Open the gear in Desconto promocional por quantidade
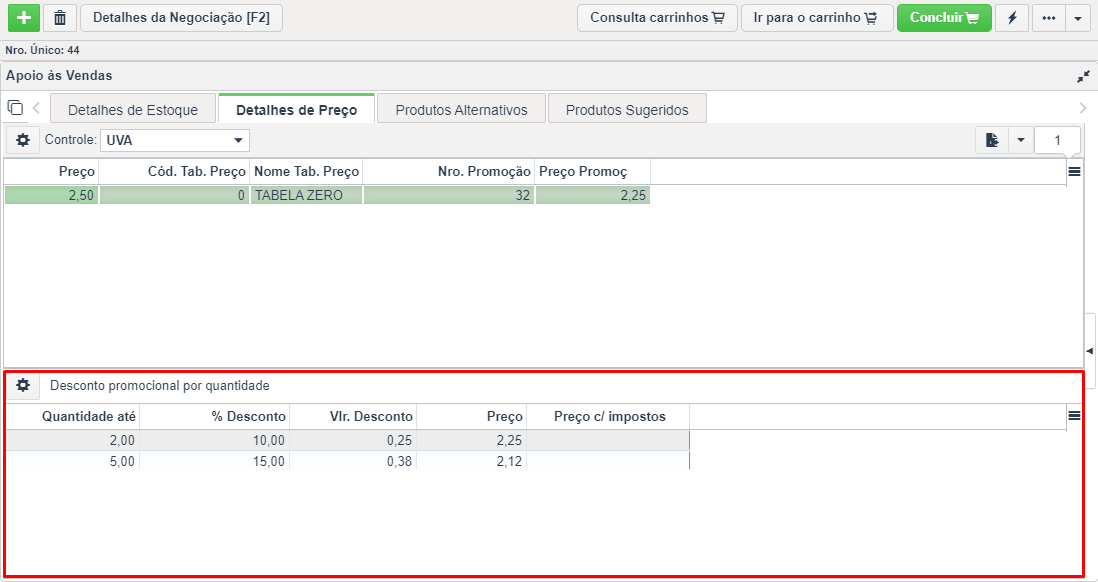The height and width of the screenshot is (582, 1098). [23, 385]
